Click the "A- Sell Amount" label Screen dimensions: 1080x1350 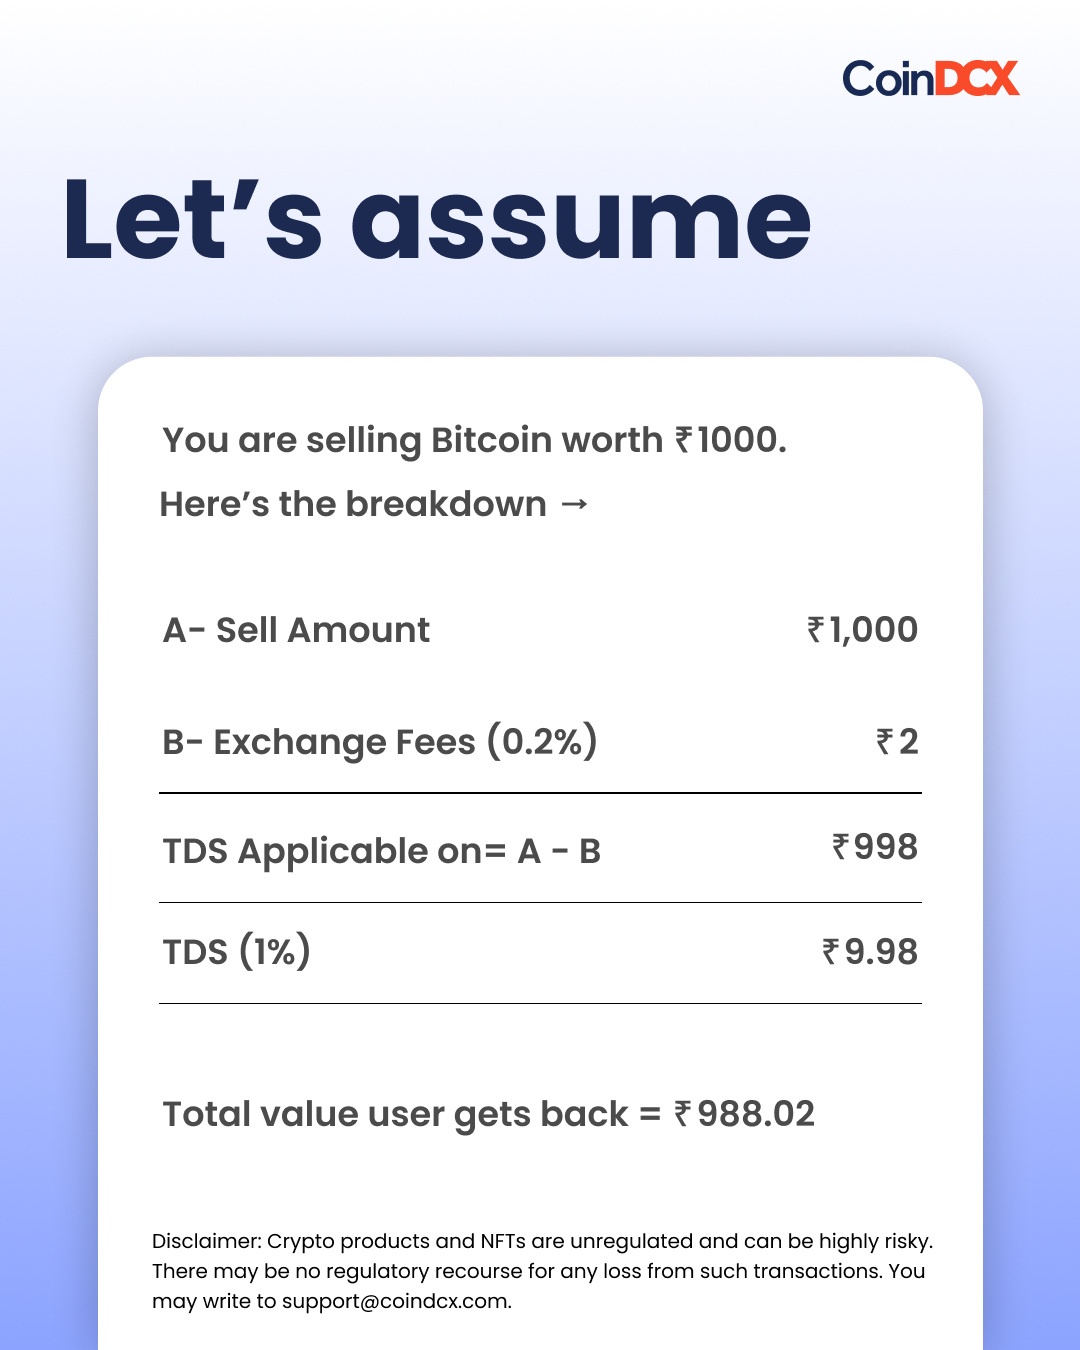tap(296, 630)
